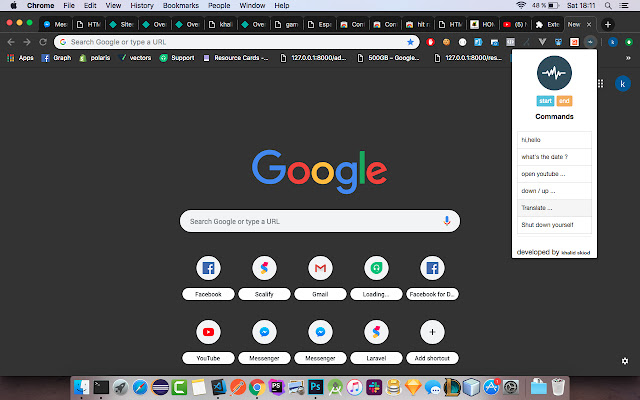640x400 pixels.
Task: Expand hidden bookmarks with double chevron
Action: (x=628, y=58)
